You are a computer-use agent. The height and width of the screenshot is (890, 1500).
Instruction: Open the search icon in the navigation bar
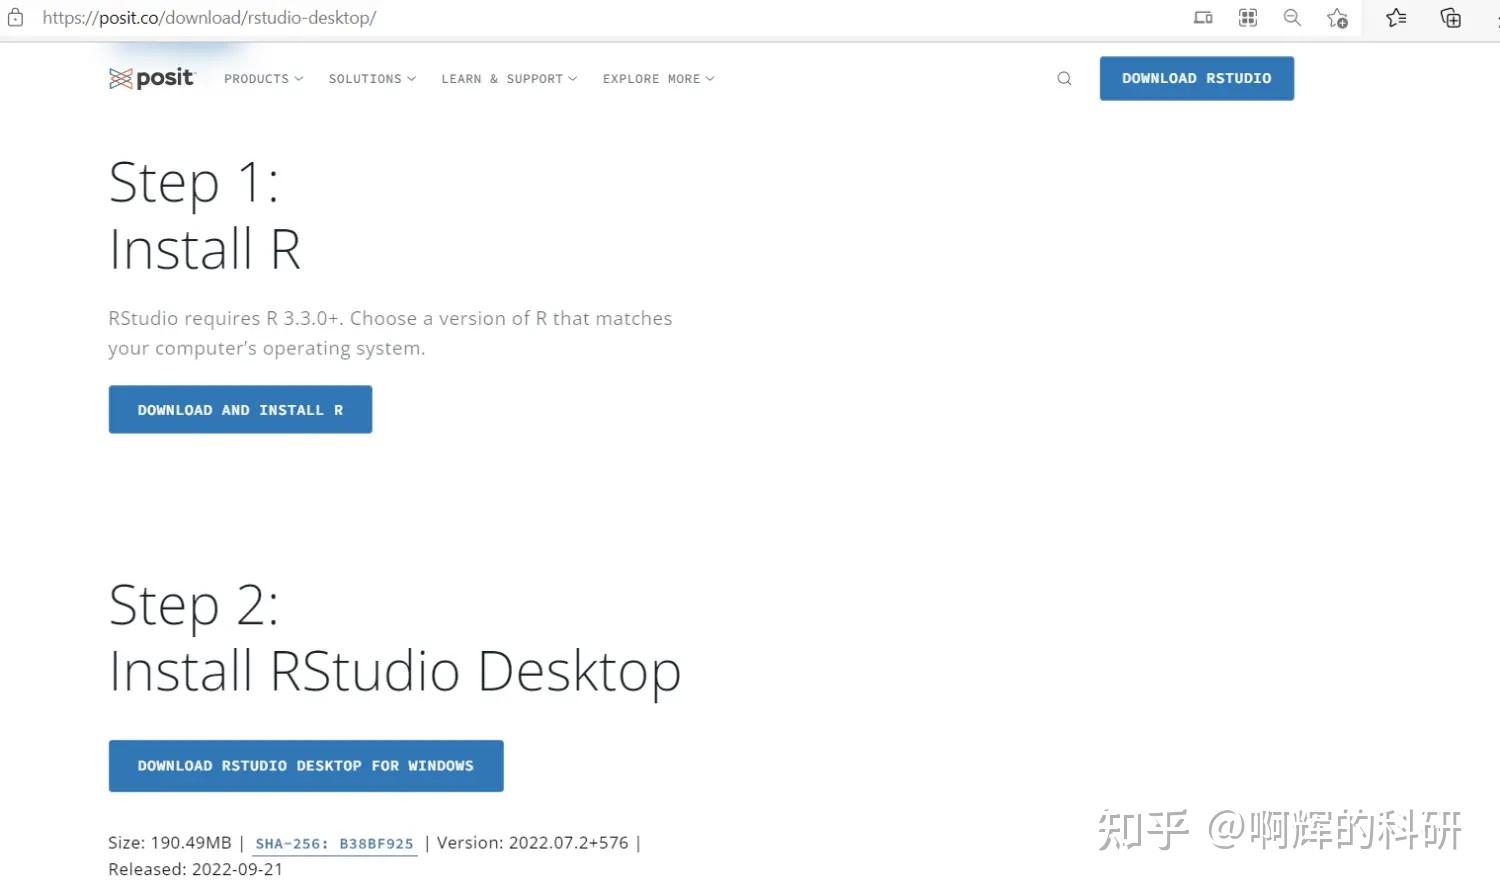point(1064,78)
